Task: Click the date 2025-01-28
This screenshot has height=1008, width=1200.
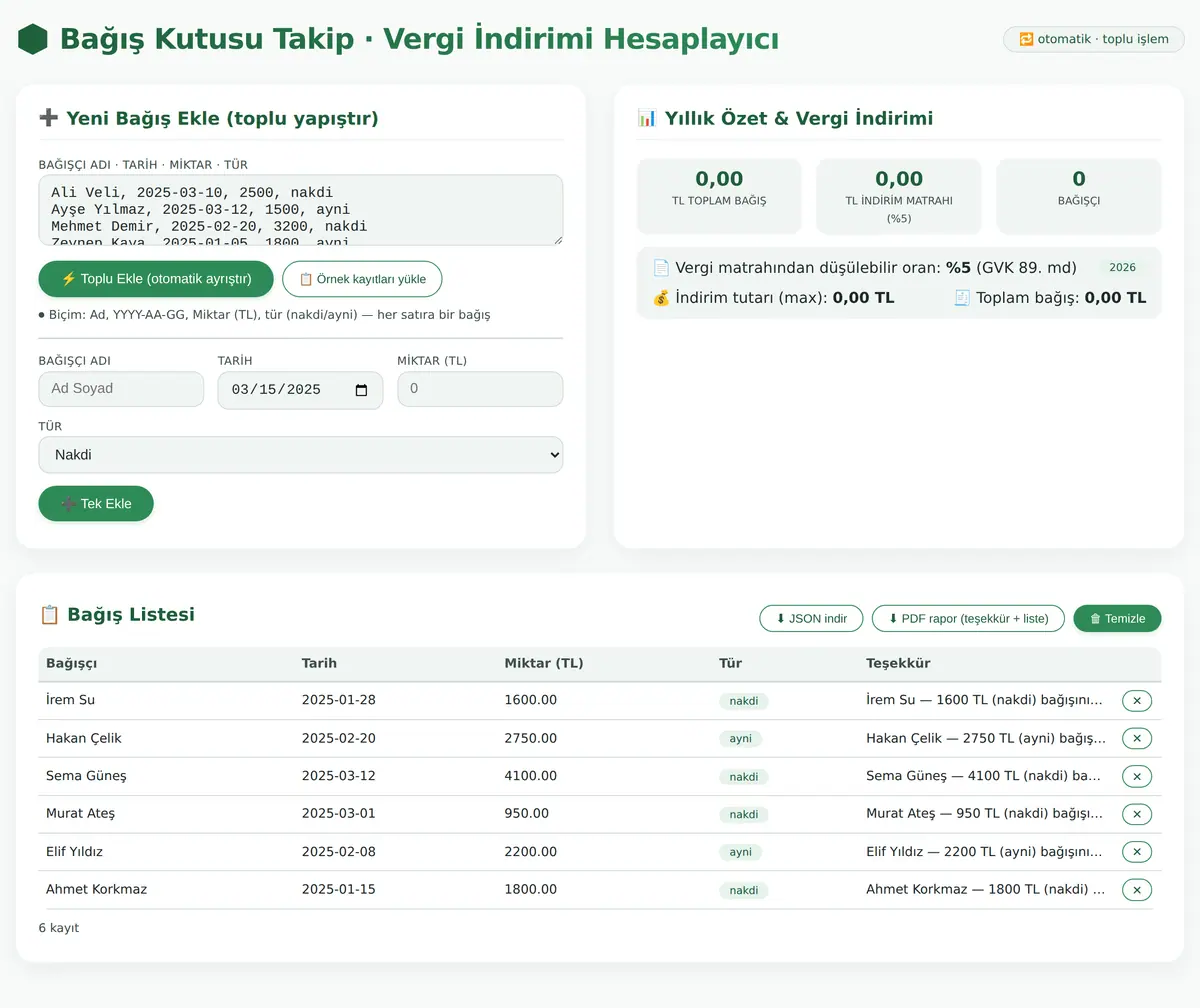Action: (339, 700)
